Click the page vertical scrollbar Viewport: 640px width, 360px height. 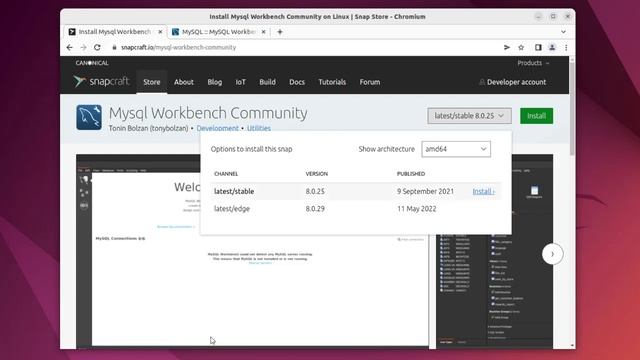[x=572, y=108]
